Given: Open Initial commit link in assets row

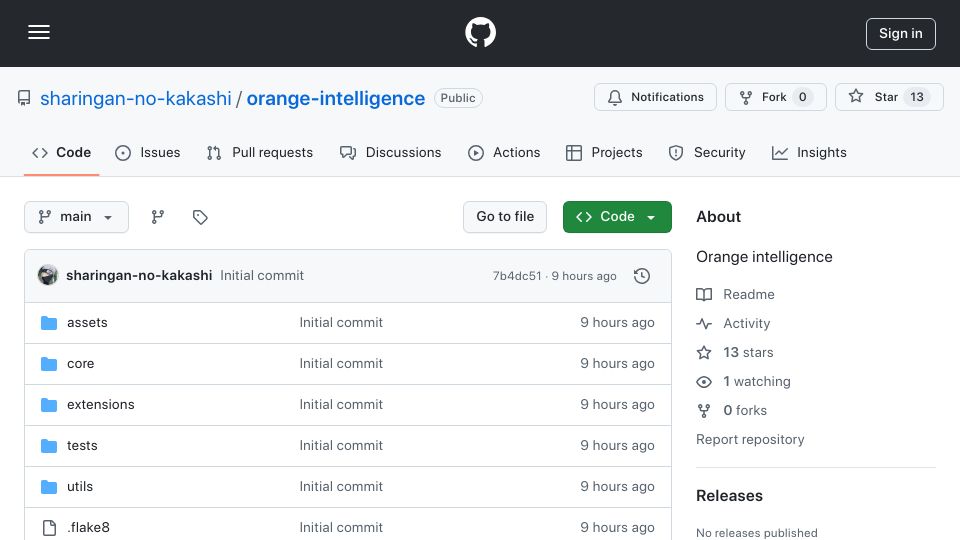Looking at the screenshot, I should pyautogui.click(x=341, y=323).
